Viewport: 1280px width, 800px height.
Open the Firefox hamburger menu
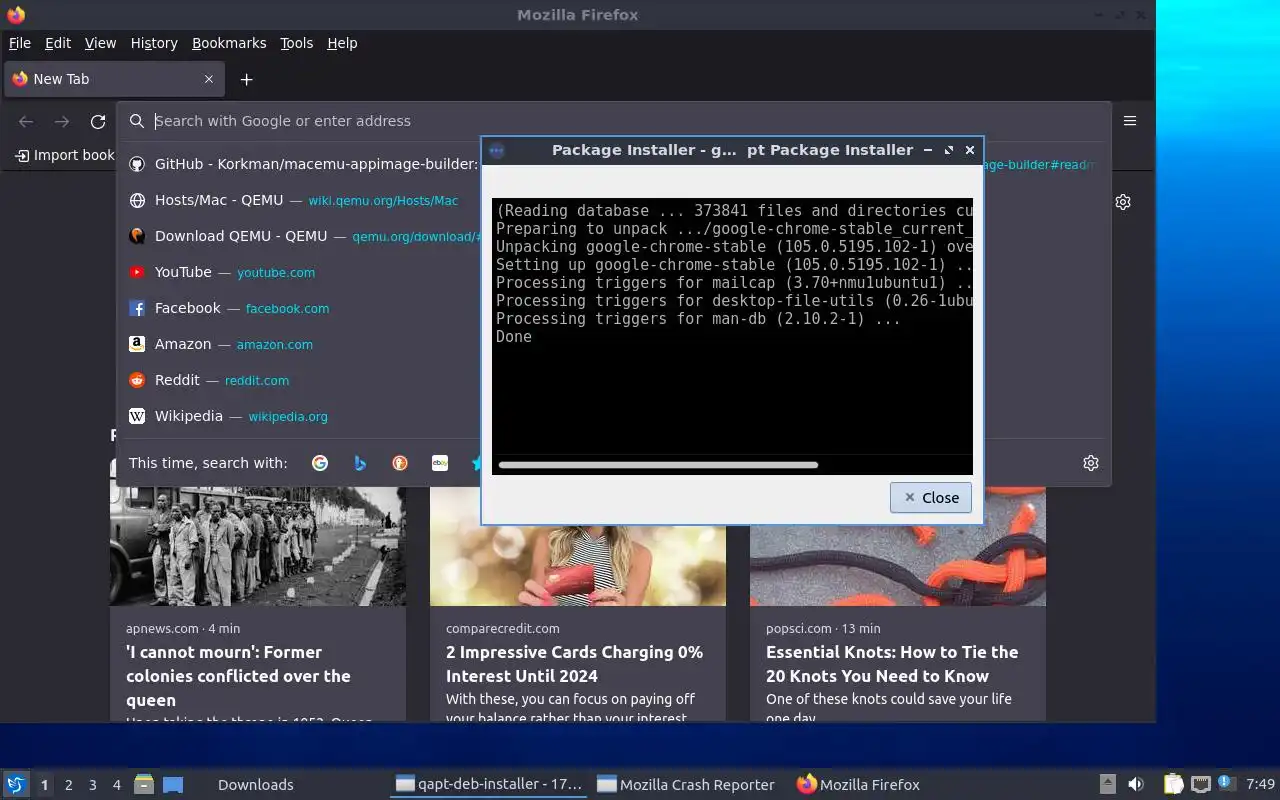pyautogui.click(x=1130, y=121)
